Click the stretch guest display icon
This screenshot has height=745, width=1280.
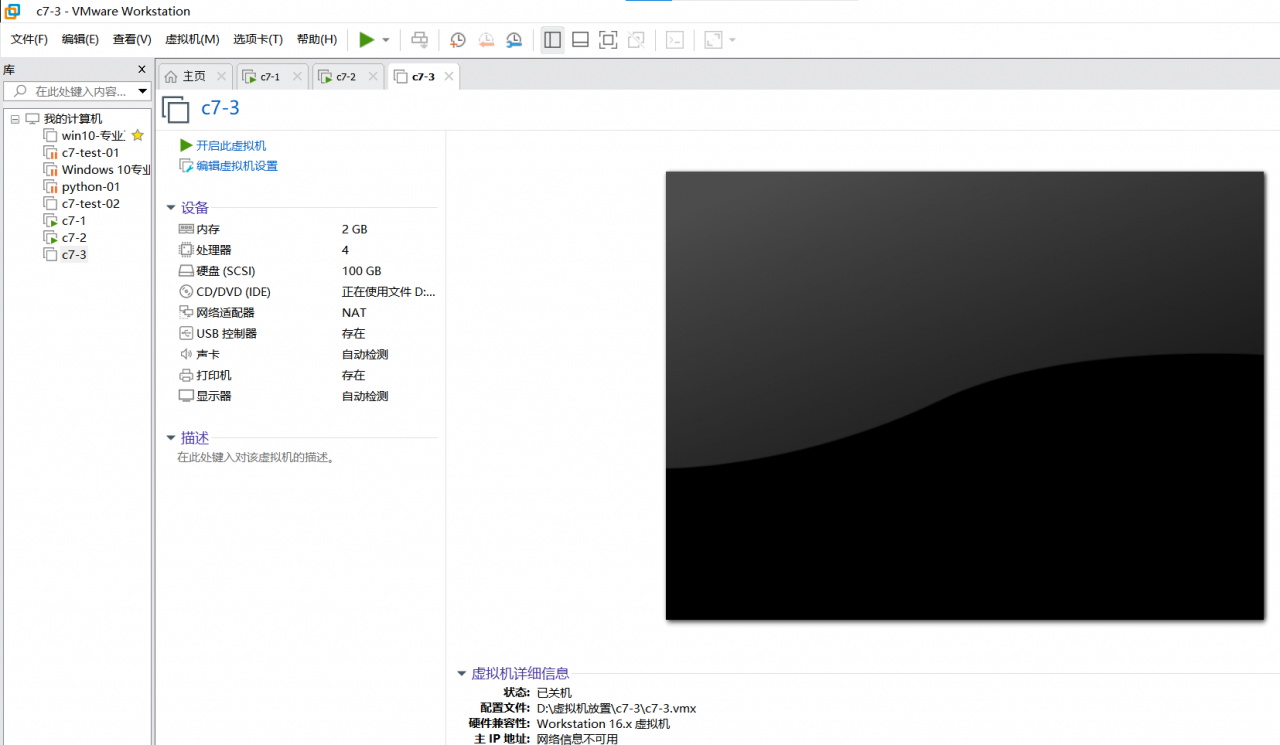pos(713,40)
